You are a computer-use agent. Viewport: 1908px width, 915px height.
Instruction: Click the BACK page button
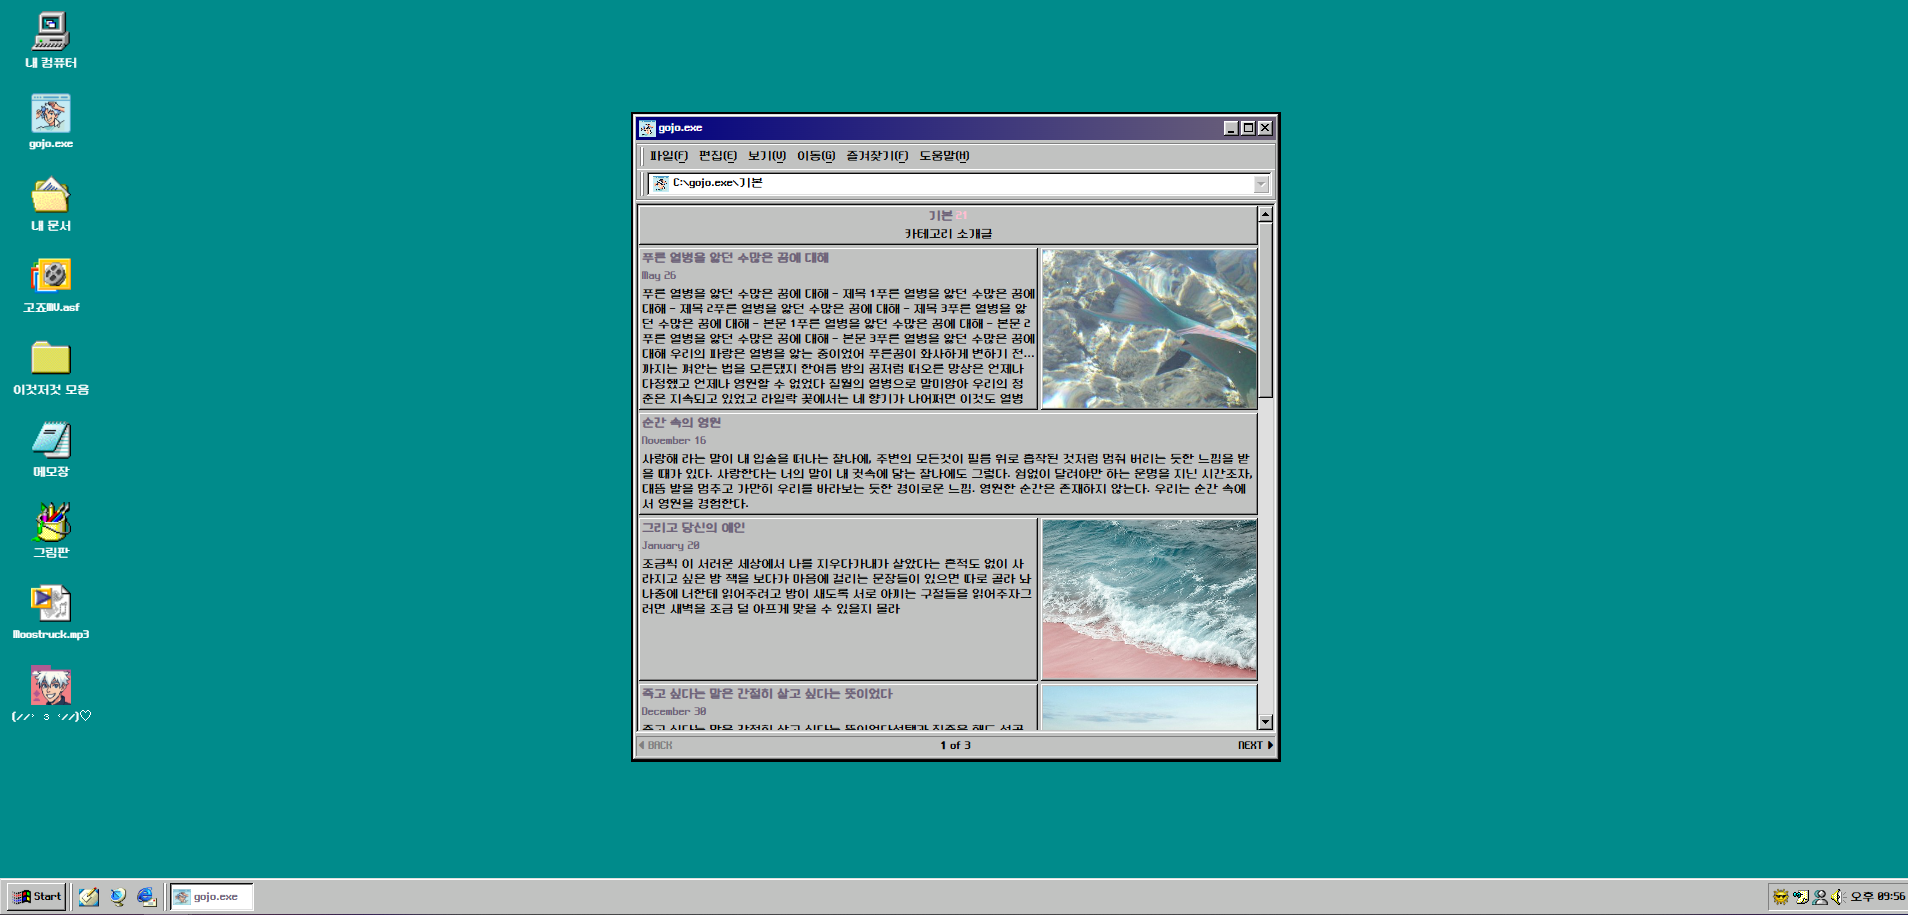tap(656, 745)
